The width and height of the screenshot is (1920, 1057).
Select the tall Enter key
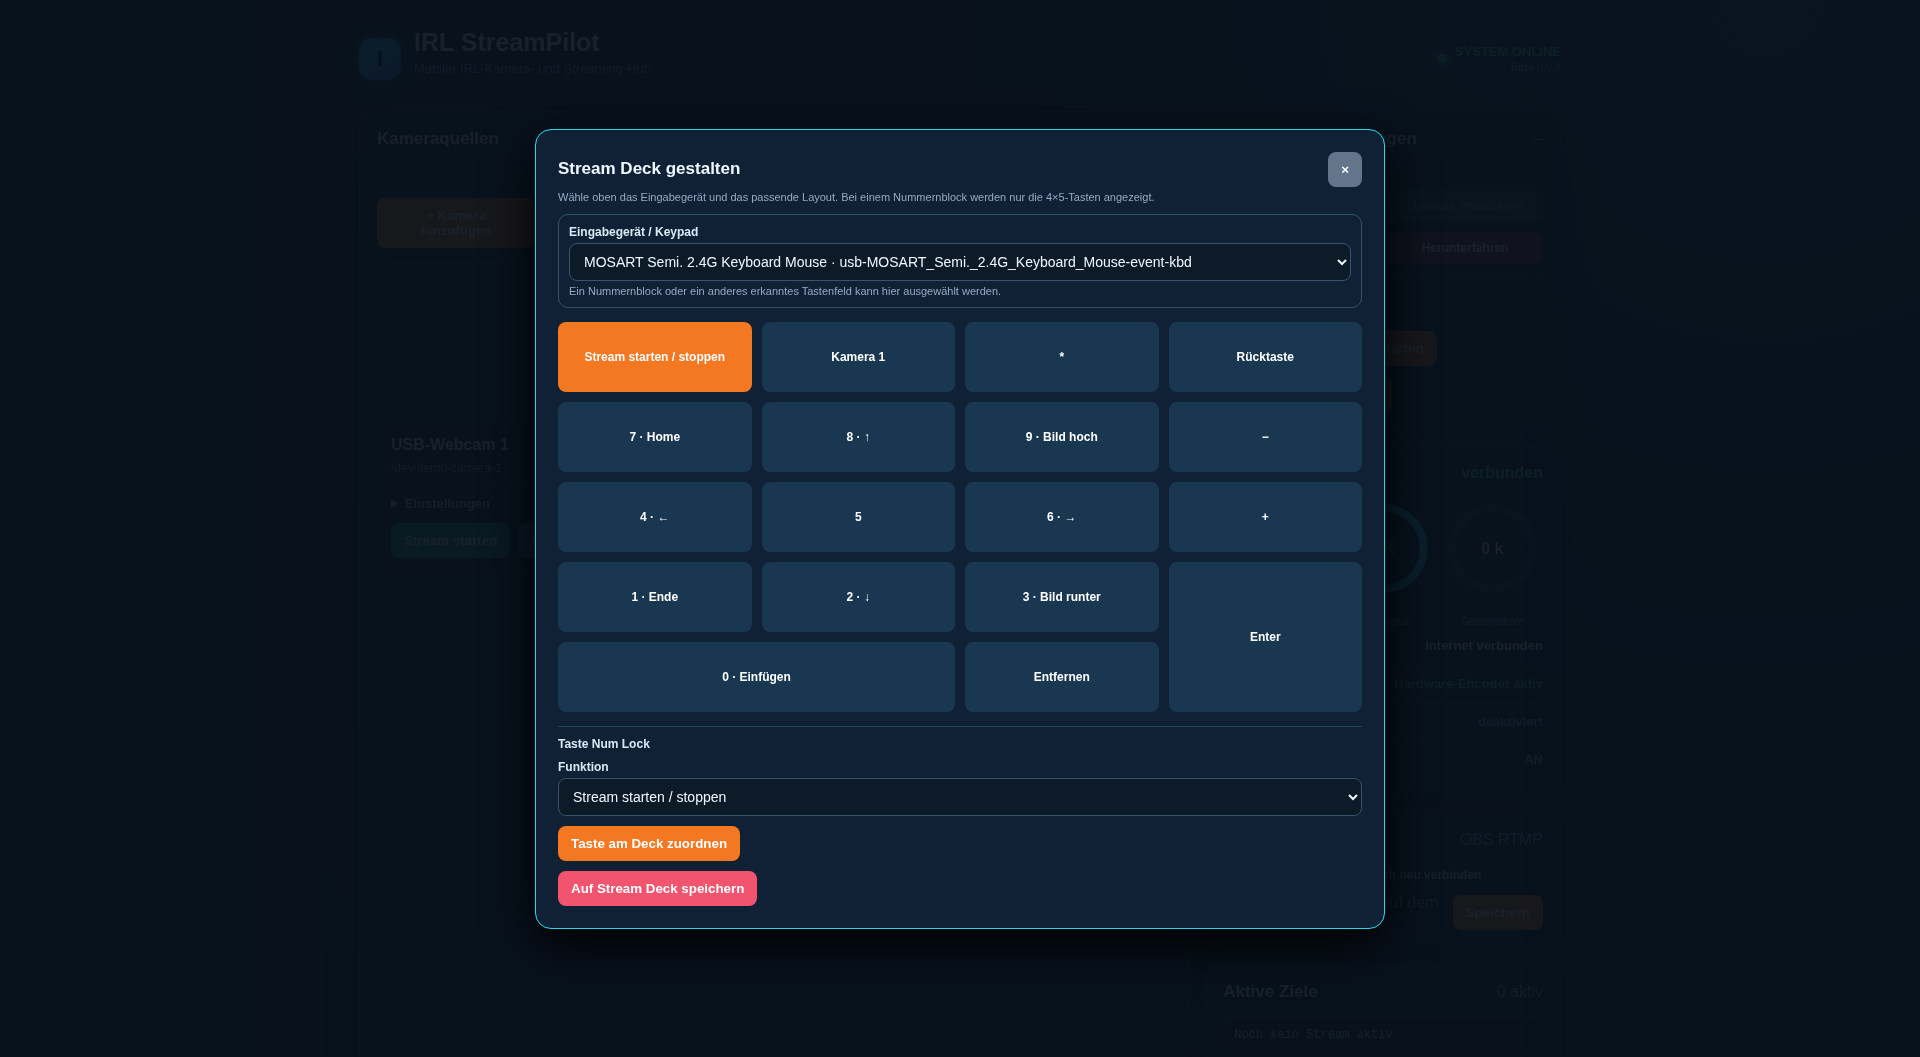(x=1265, y=637)
